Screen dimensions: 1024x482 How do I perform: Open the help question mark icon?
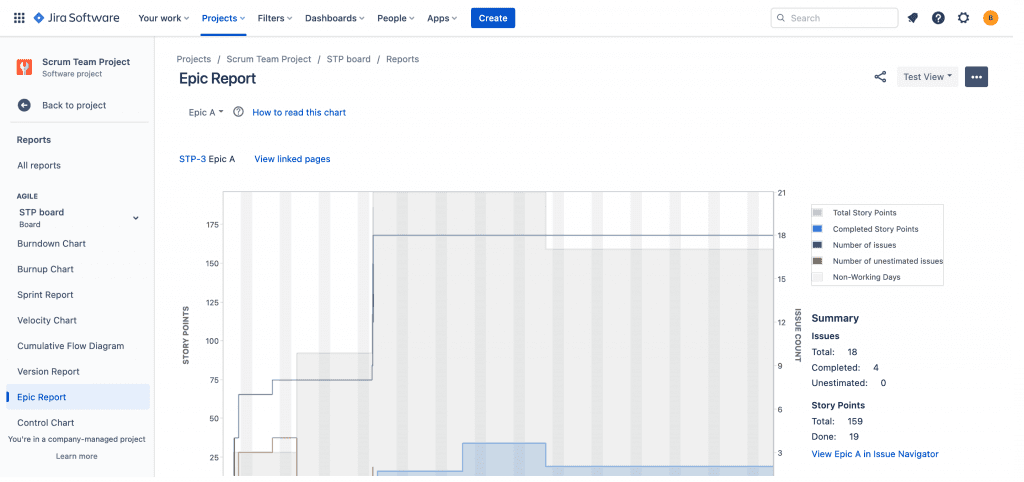tap(938, 18)
